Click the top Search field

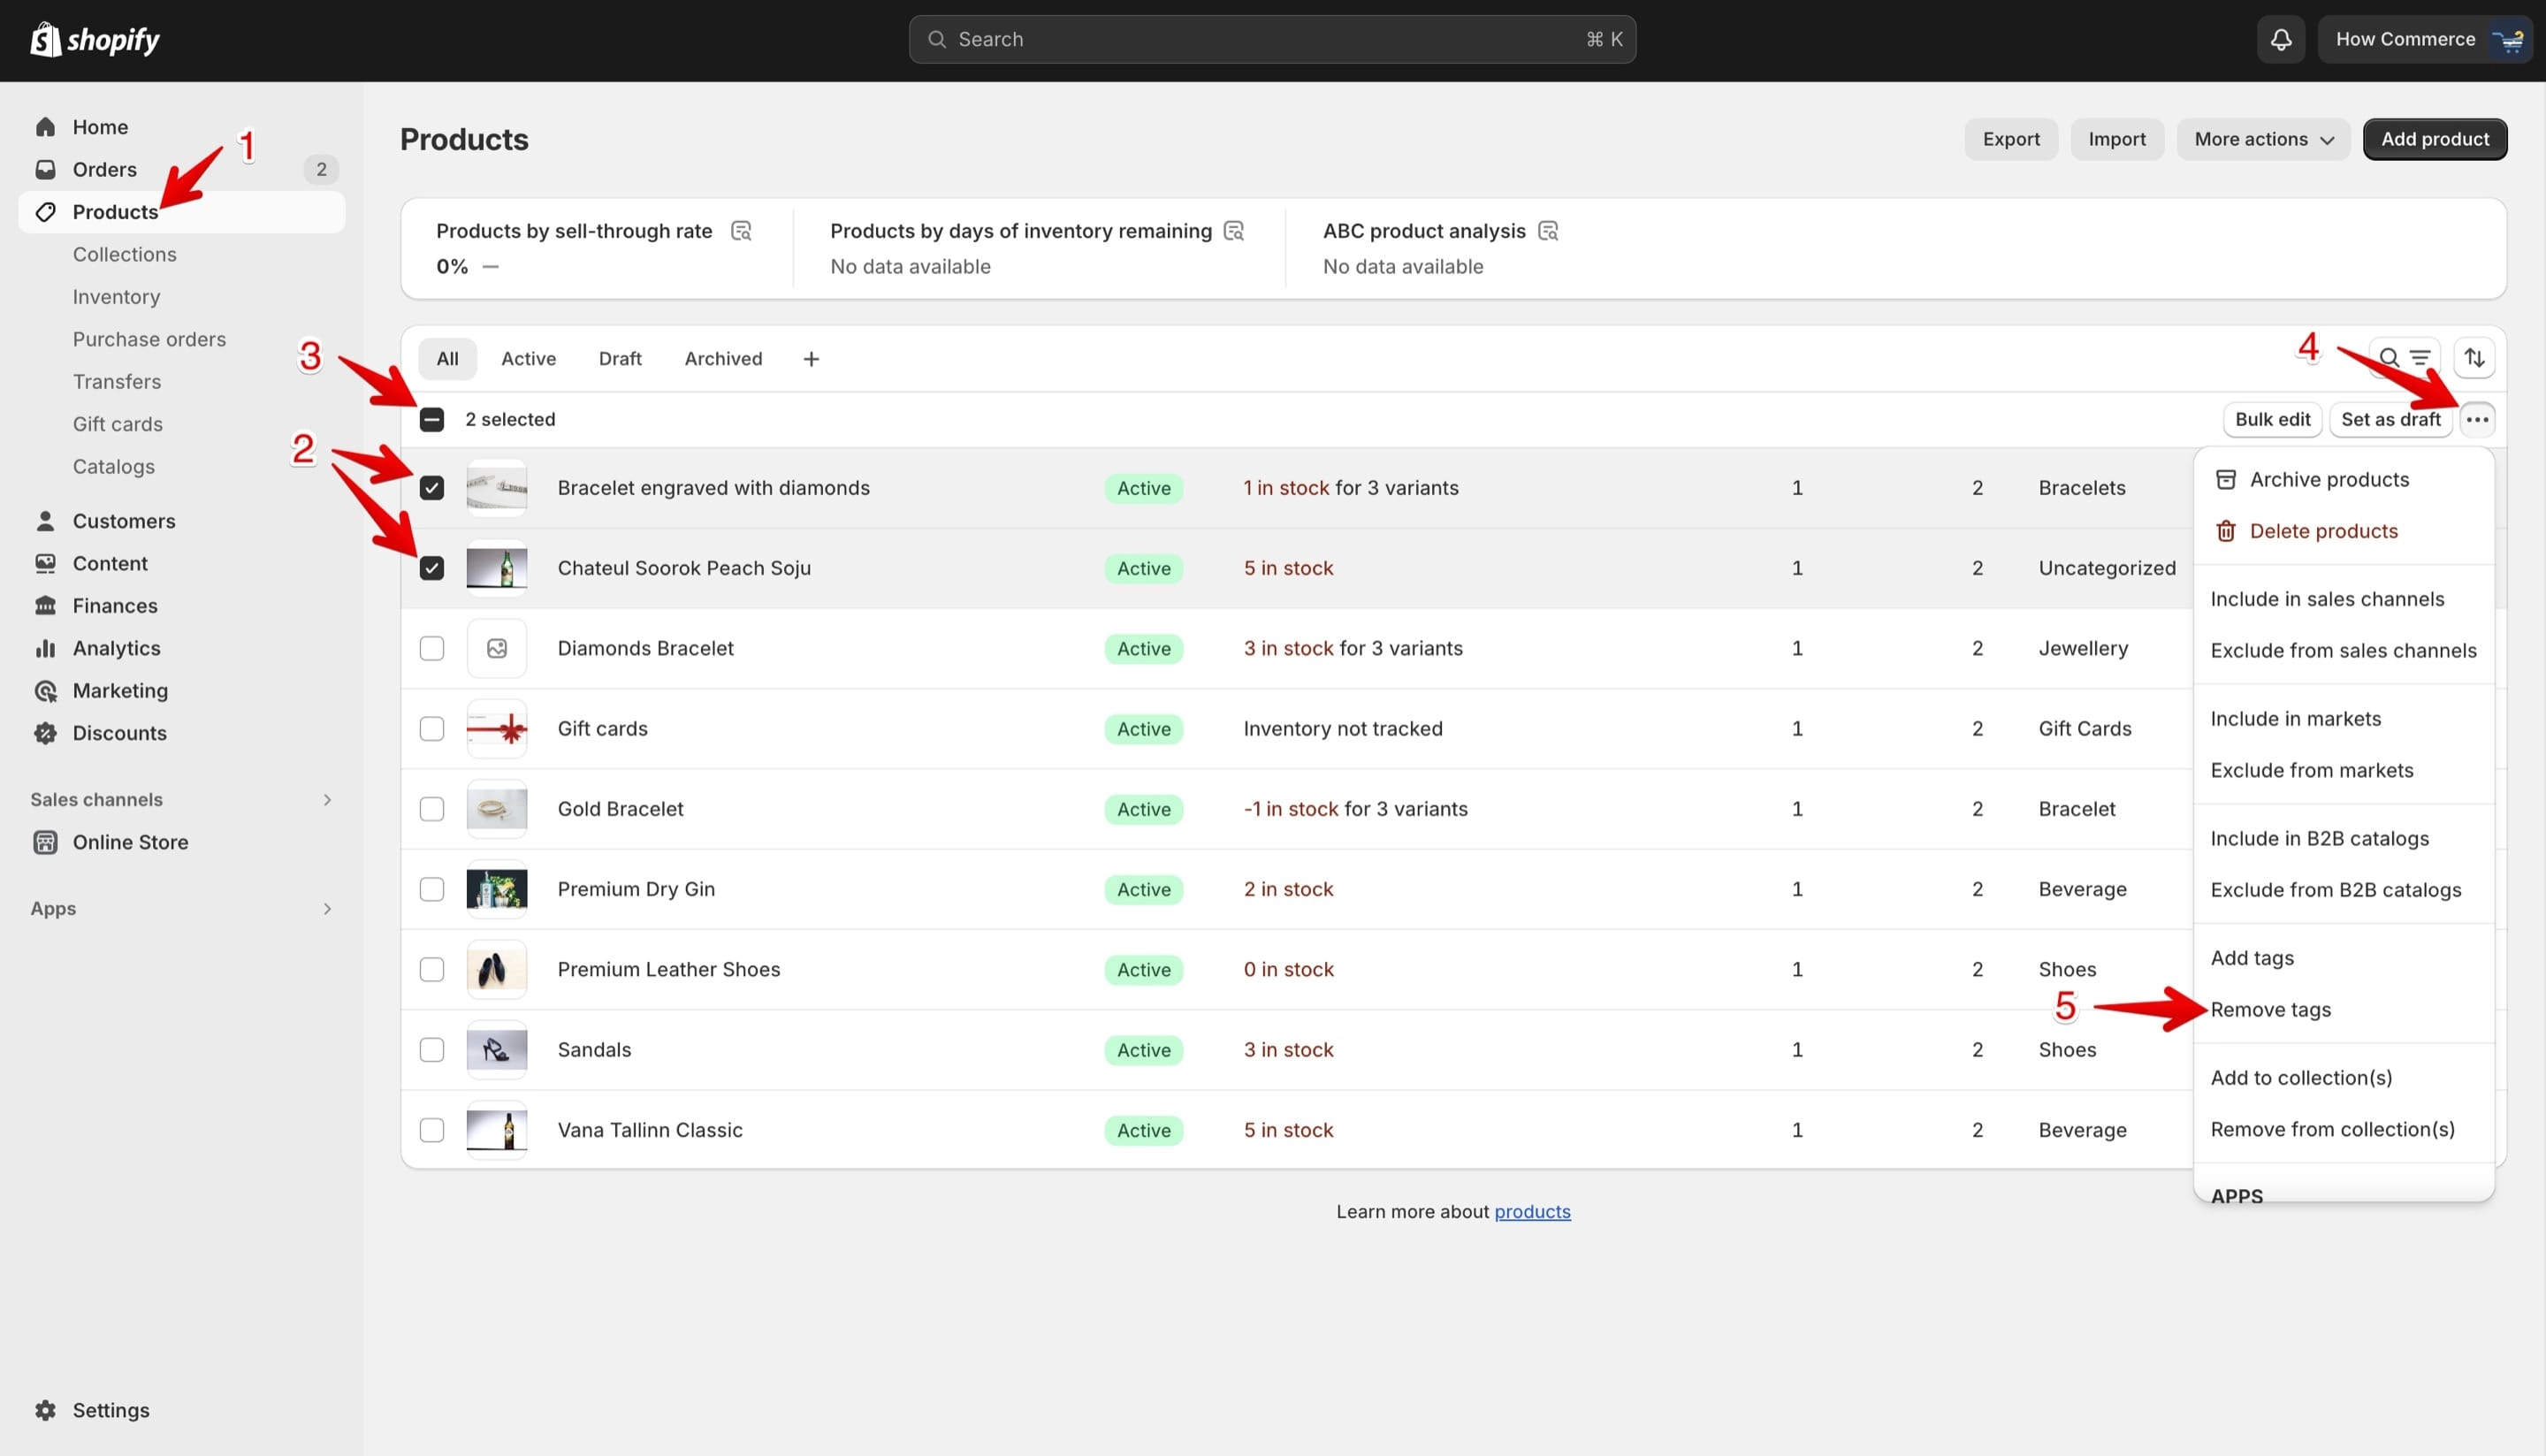(1272, 40)
